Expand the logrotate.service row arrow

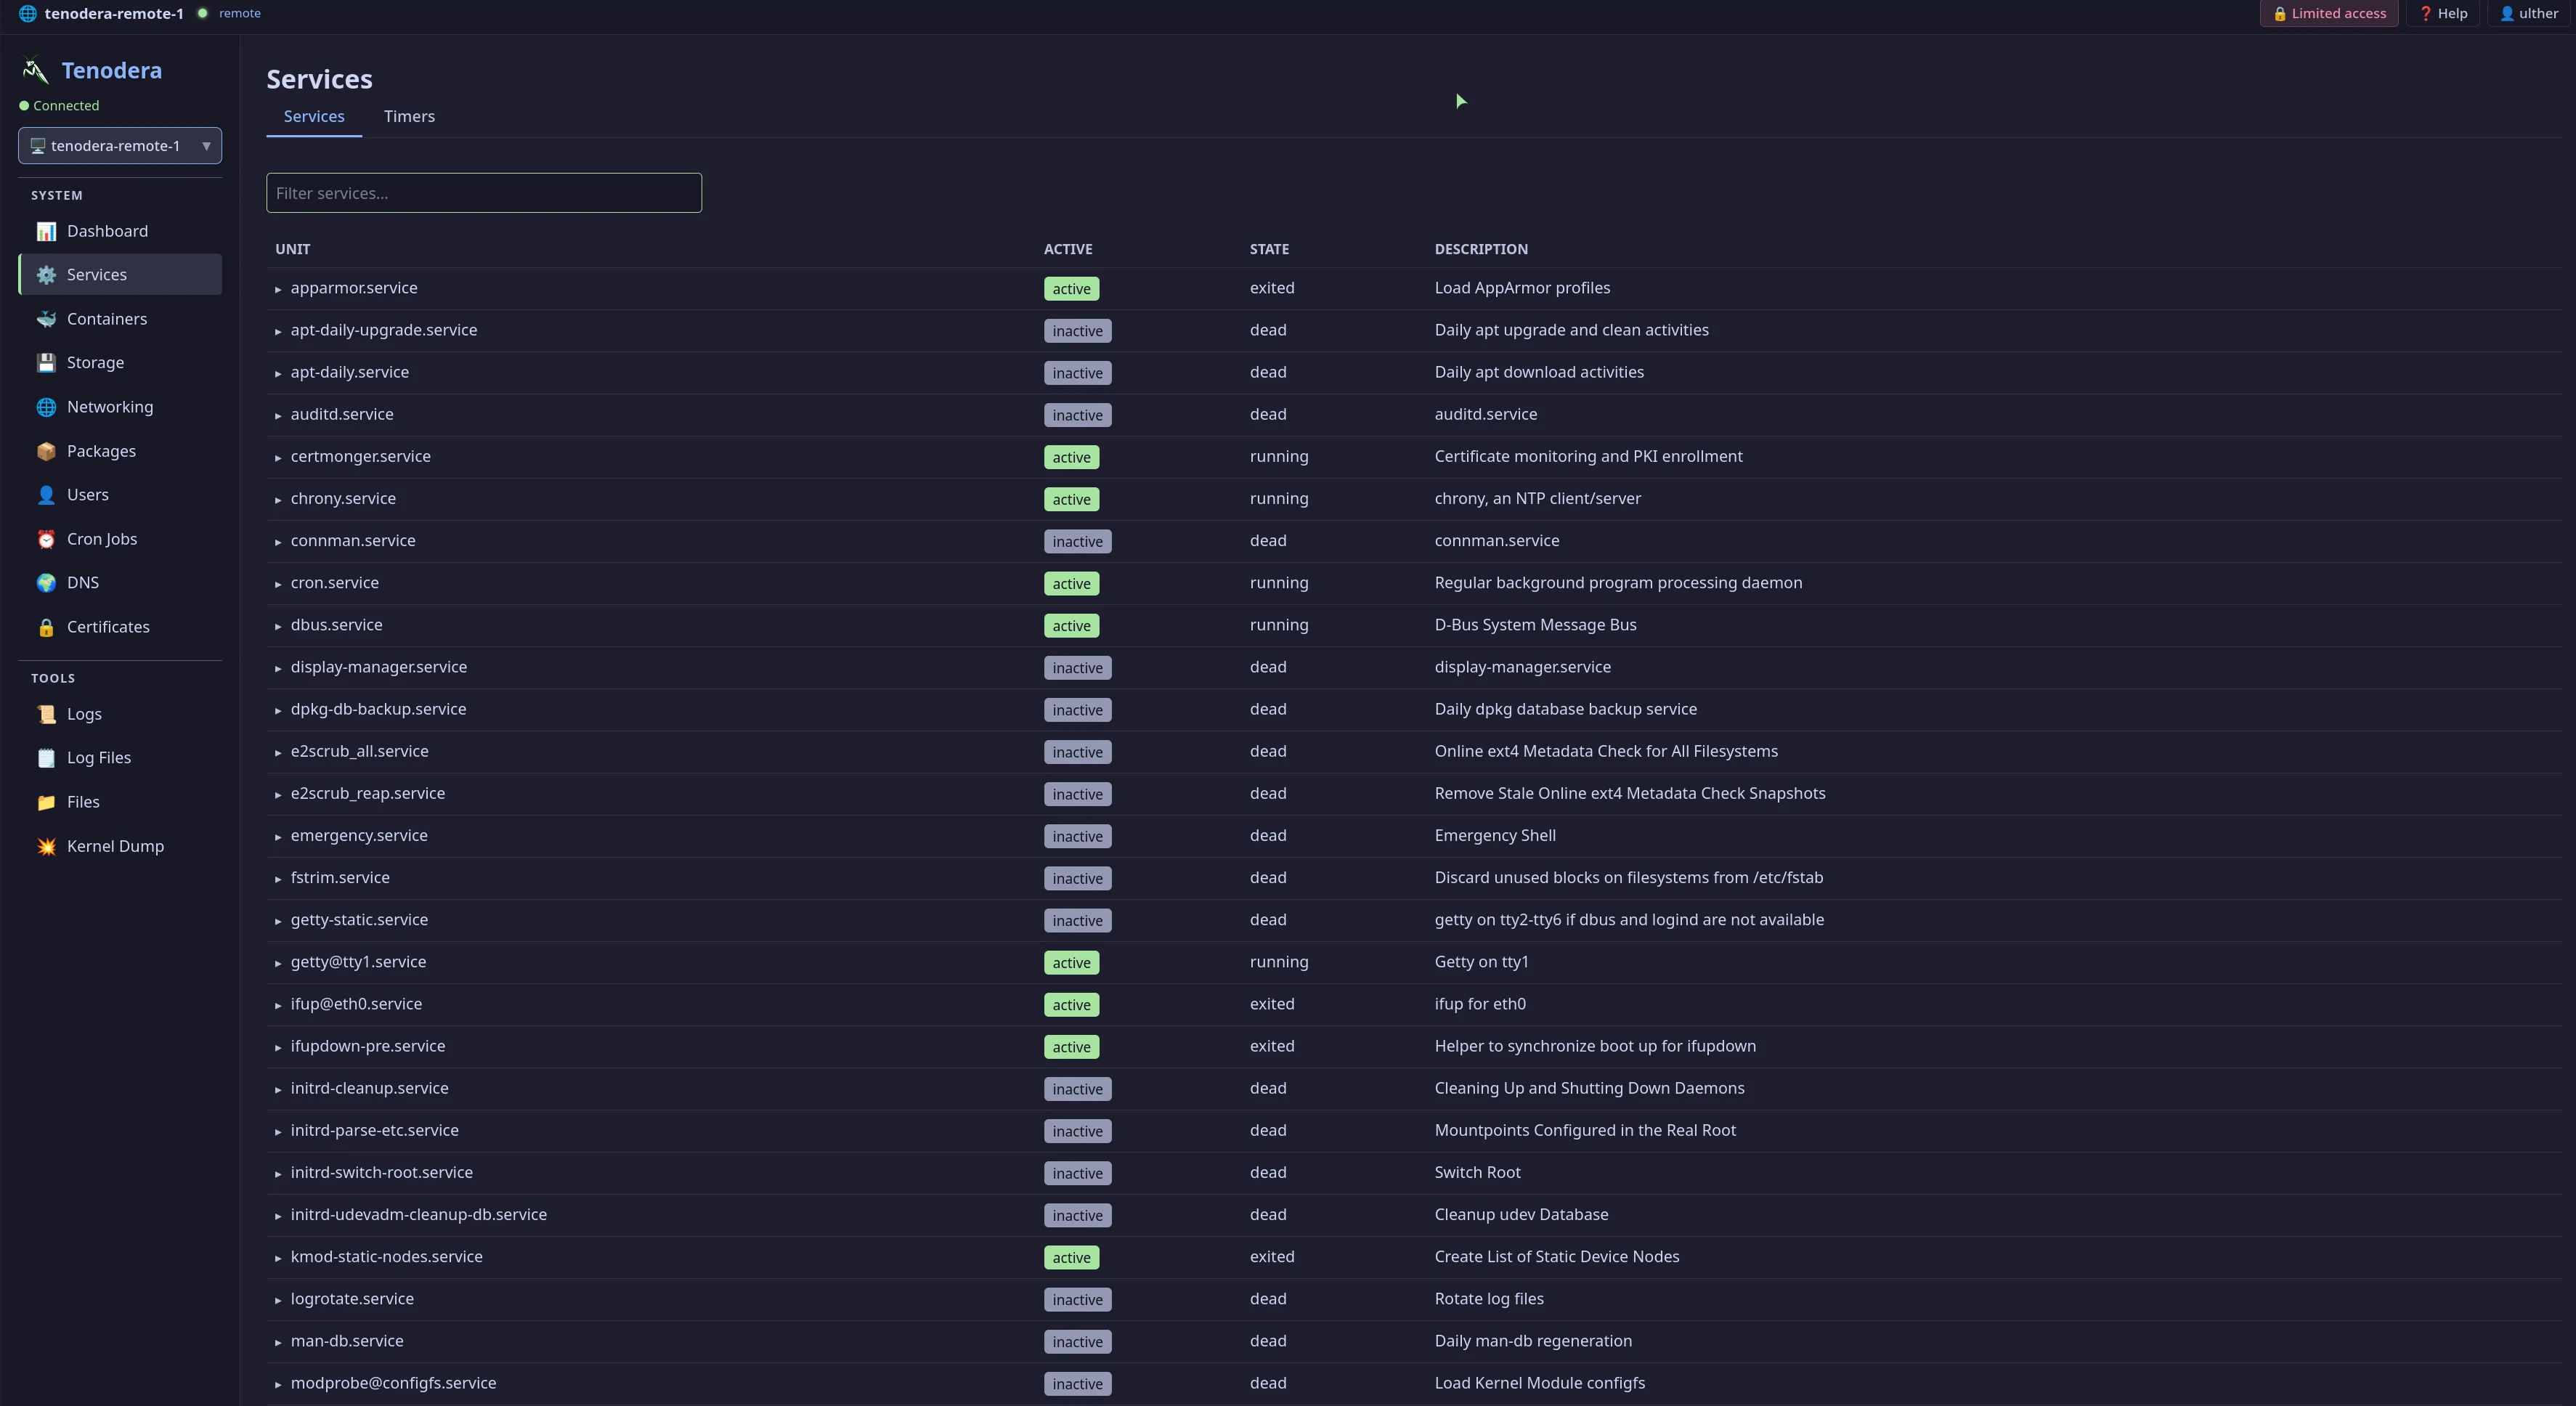coord(278,1300)
